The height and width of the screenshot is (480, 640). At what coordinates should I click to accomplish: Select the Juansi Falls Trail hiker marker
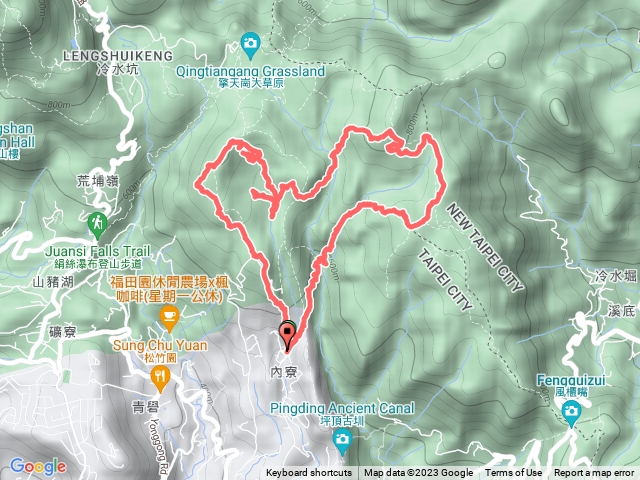pyautogui.click(x=97, y=226)
